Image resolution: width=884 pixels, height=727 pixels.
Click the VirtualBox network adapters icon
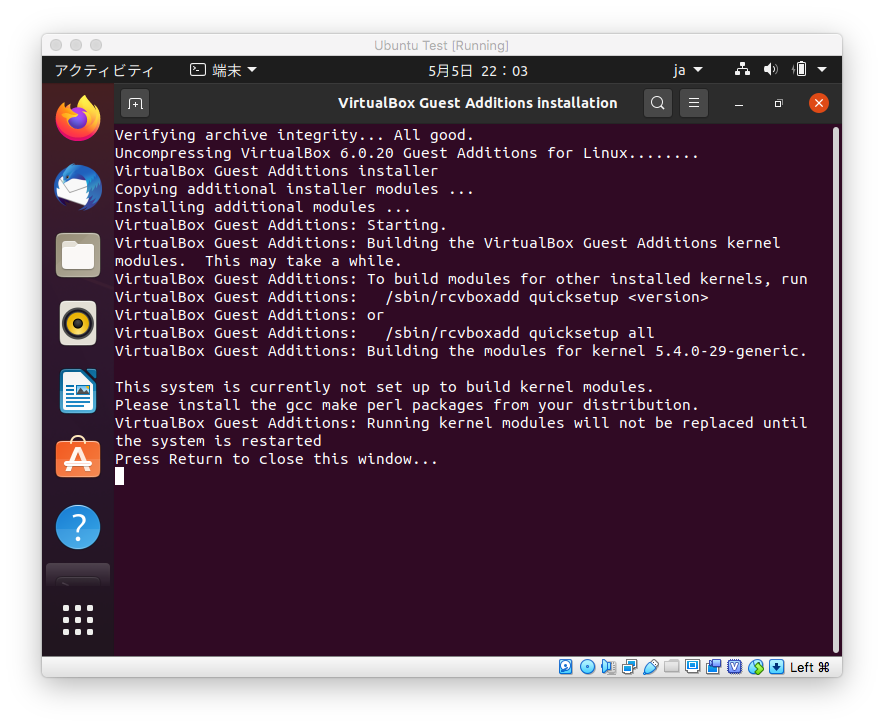pyautogui.click(x=629, y=667)
